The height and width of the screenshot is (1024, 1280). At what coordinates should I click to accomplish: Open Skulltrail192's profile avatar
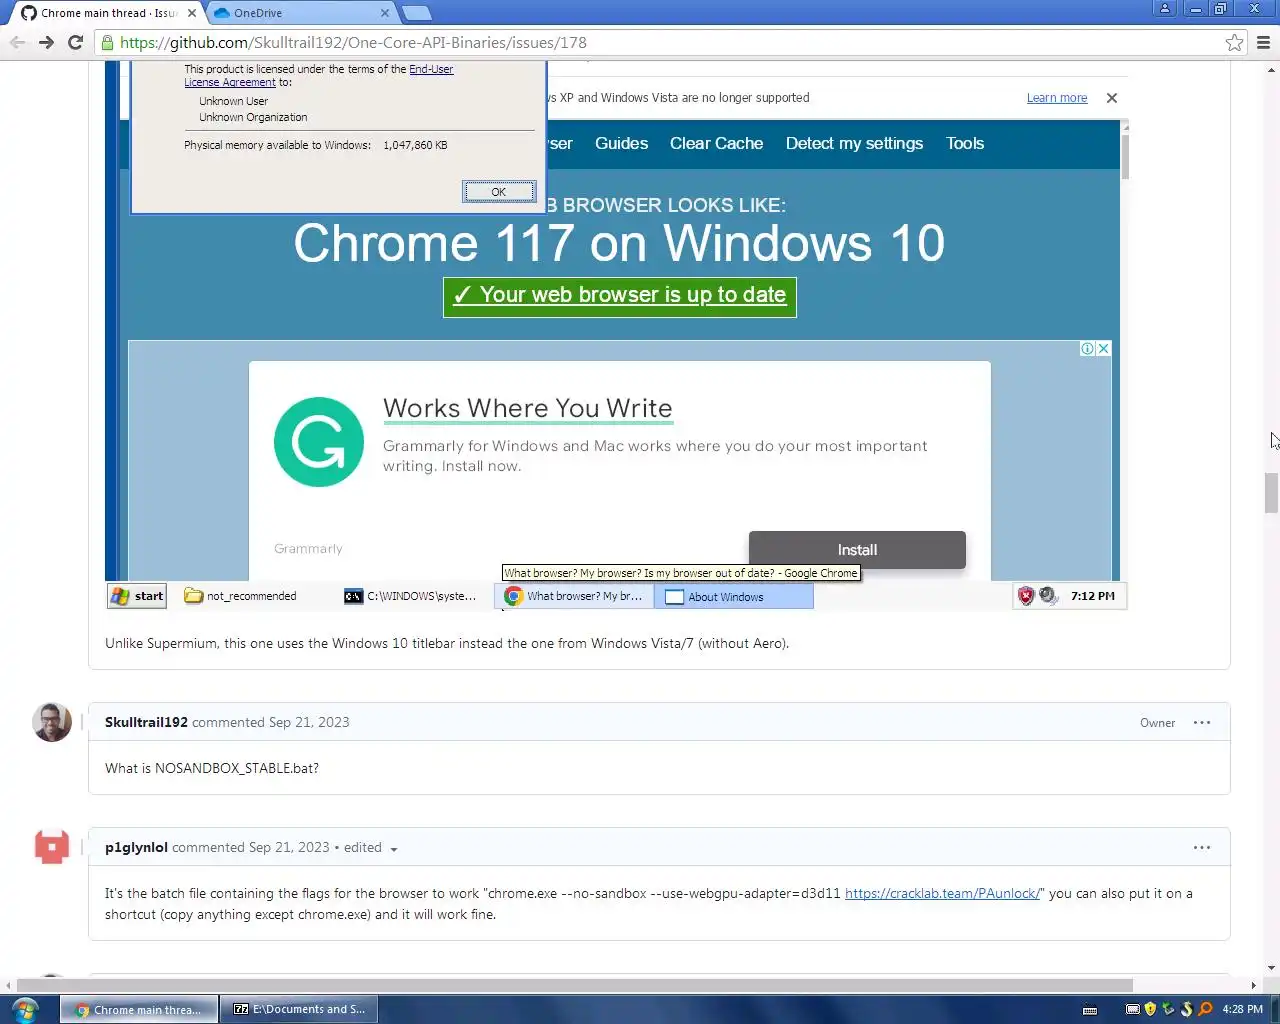52,722
